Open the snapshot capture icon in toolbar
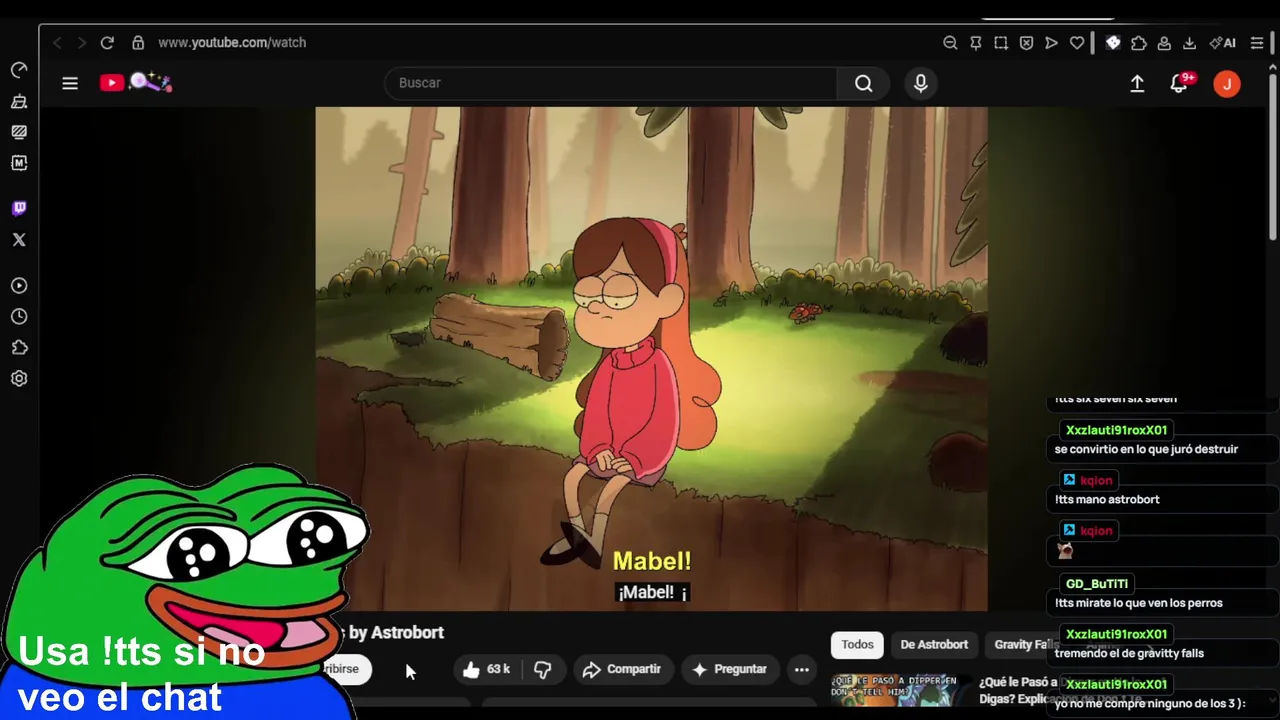The height and width of the screenshot is (720, 1280). [x=1001, y=43]
